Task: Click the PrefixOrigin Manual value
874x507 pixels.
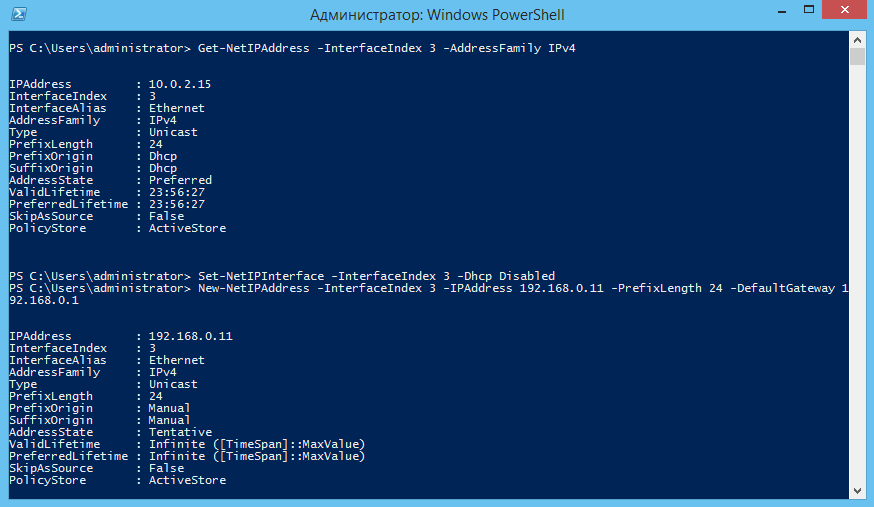Action: (x=169, y=408)
